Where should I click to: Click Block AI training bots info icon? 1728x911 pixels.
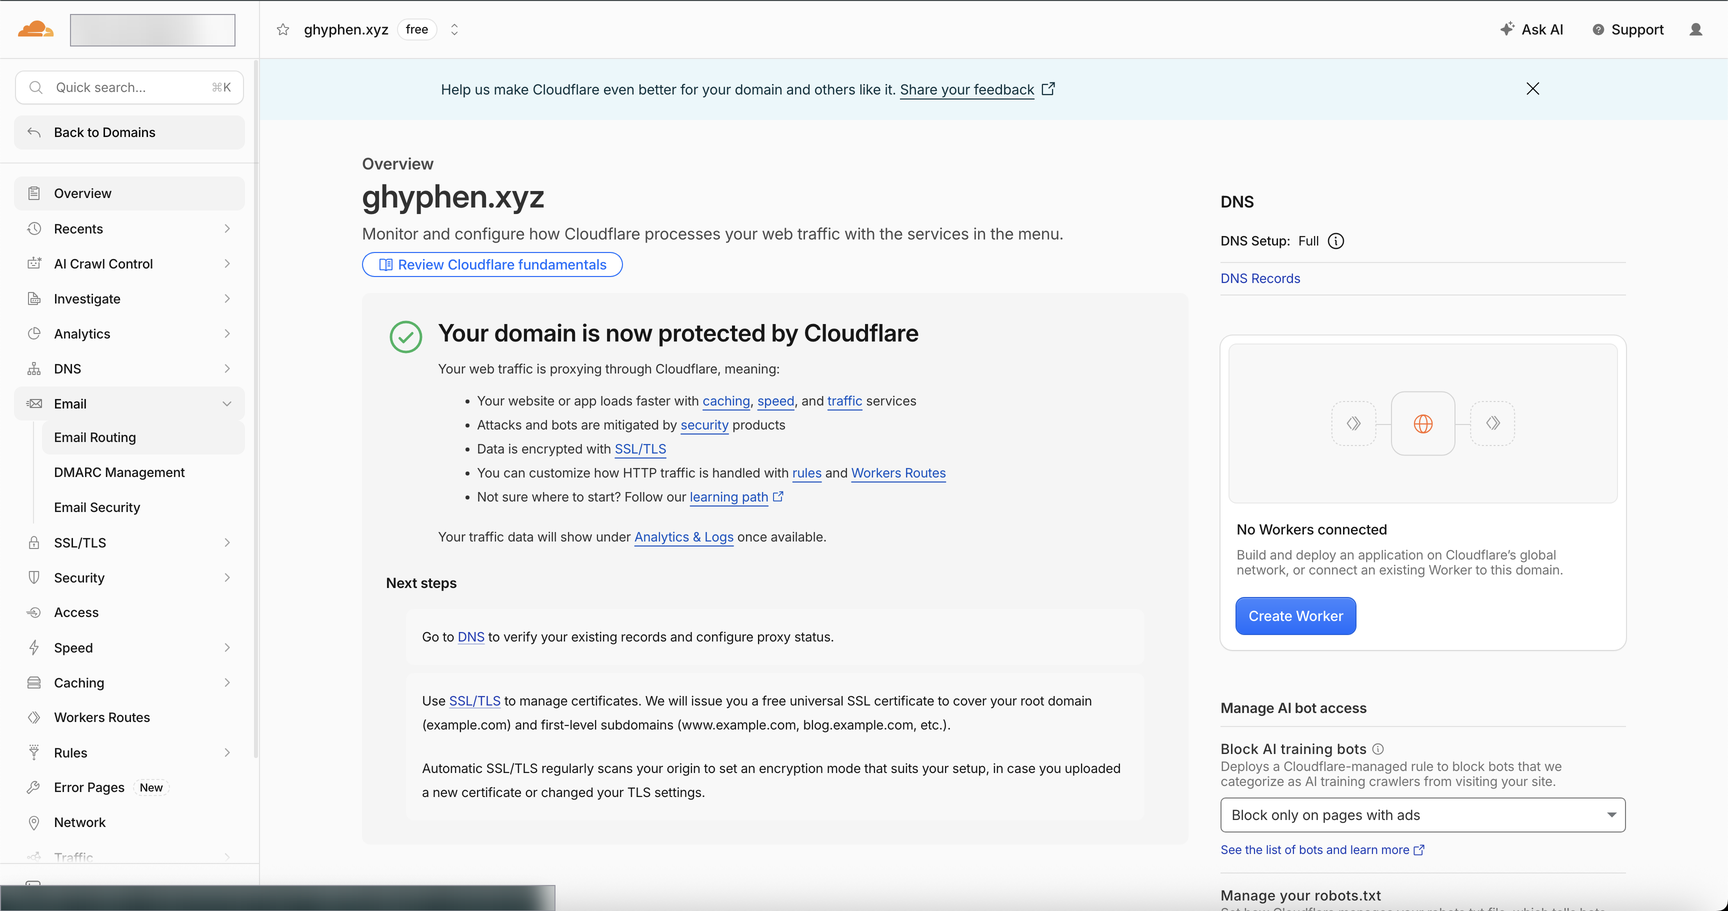[x=1378, y=749]
